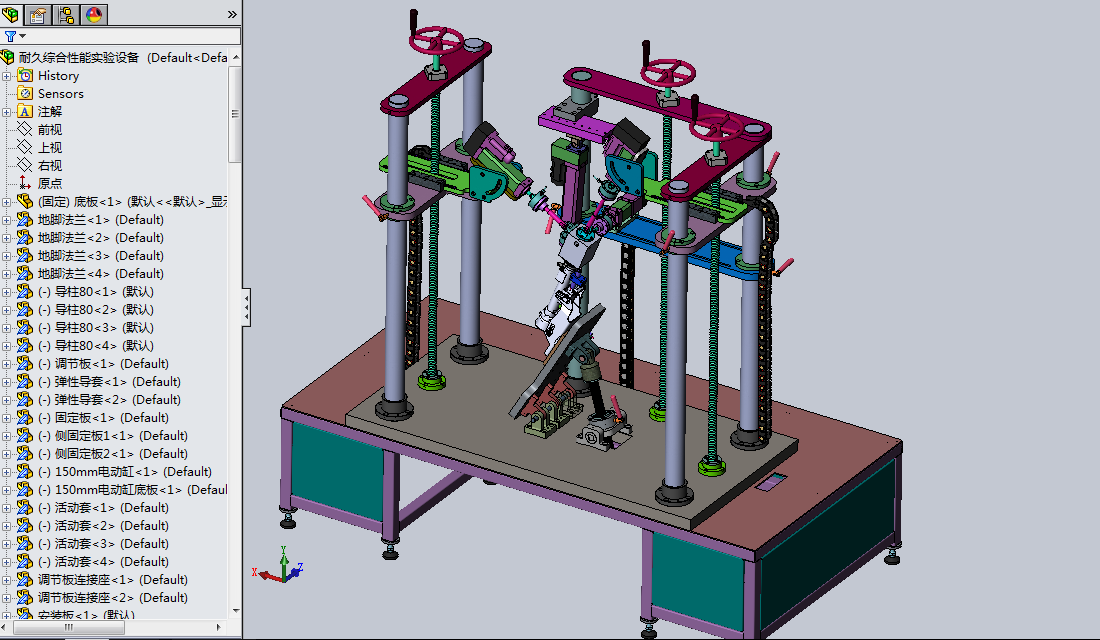Image resolution: width=1100 pixels, height=640 pixels.
Task: Select the 上视 plane icon
Action: pos(25,147)
